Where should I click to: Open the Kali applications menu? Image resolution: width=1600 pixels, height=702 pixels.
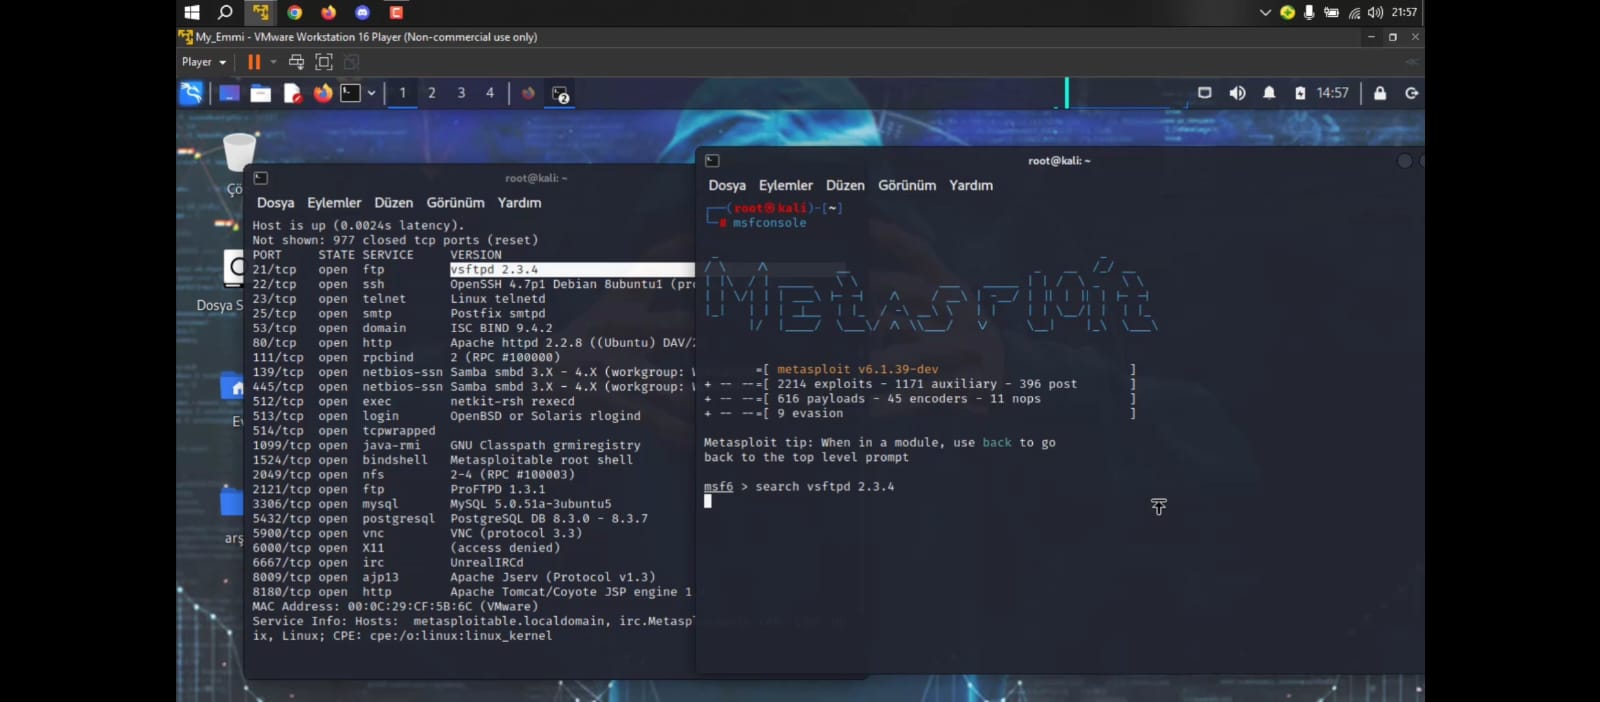(x=191, y=93)
